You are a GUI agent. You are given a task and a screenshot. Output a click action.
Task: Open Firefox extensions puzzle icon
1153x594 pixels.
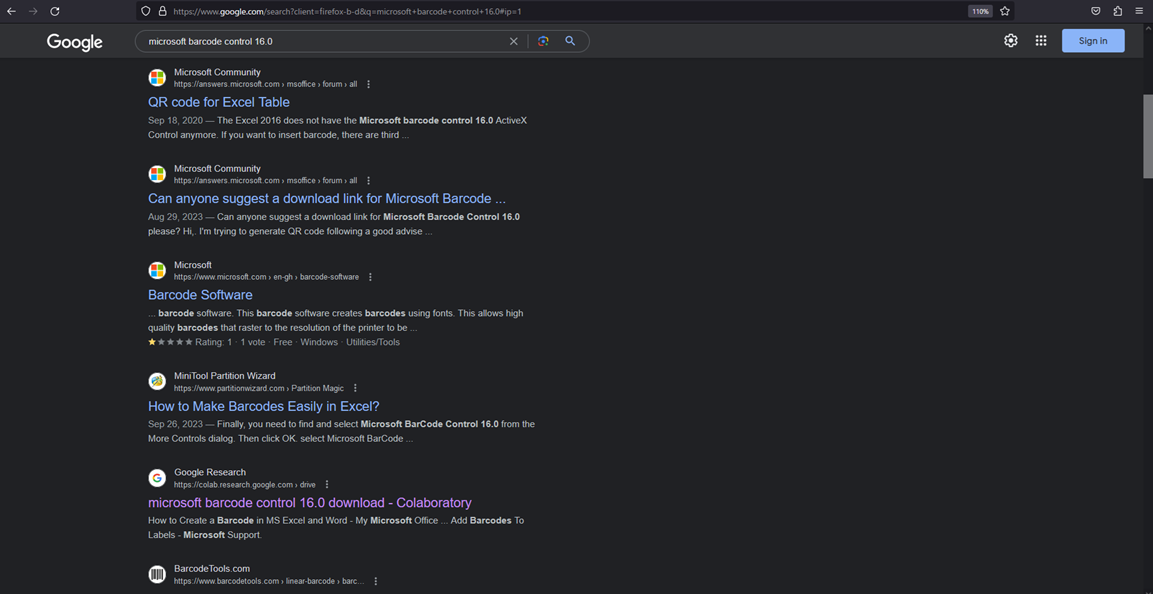pyautogui.click(x=1118, y=11)
